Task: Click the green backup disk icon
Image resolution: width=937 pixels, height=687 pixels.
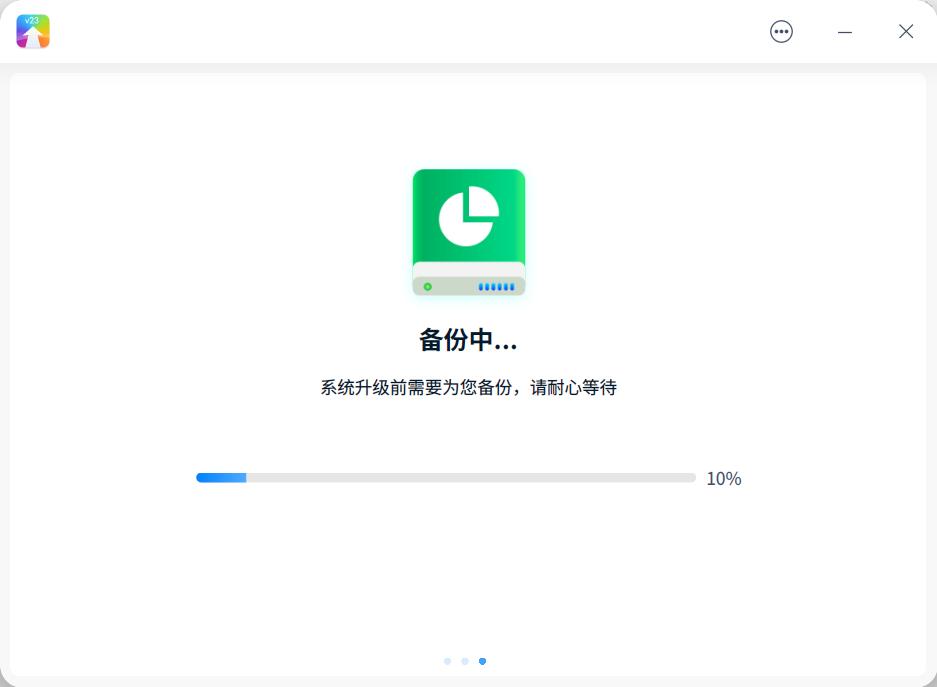Action: pyautogui.click(x=468, y=230)
